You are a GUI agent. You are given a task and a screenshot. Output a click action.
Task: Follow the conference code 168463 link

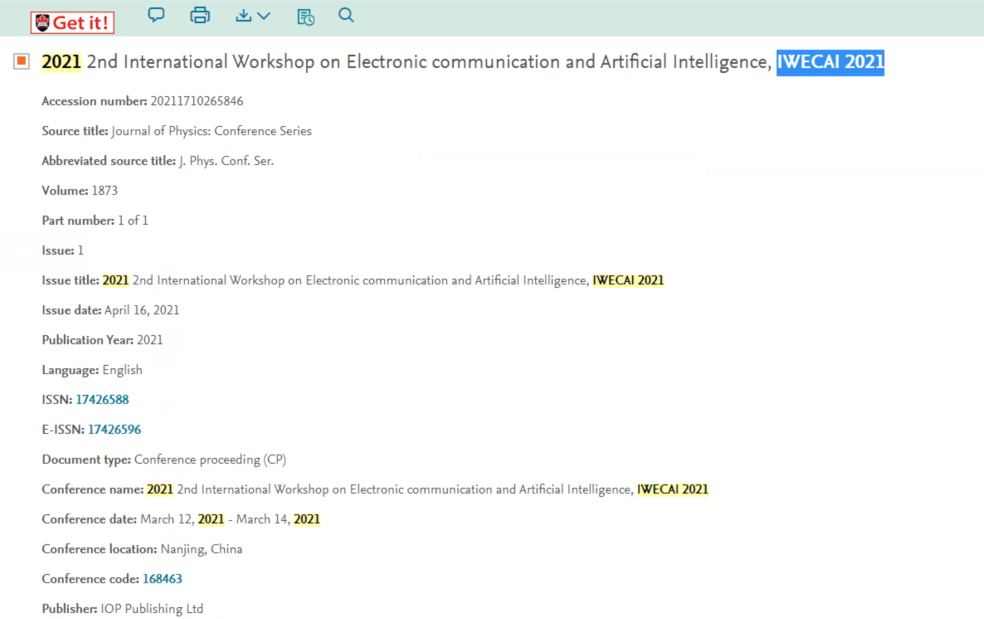coord(162,579)
